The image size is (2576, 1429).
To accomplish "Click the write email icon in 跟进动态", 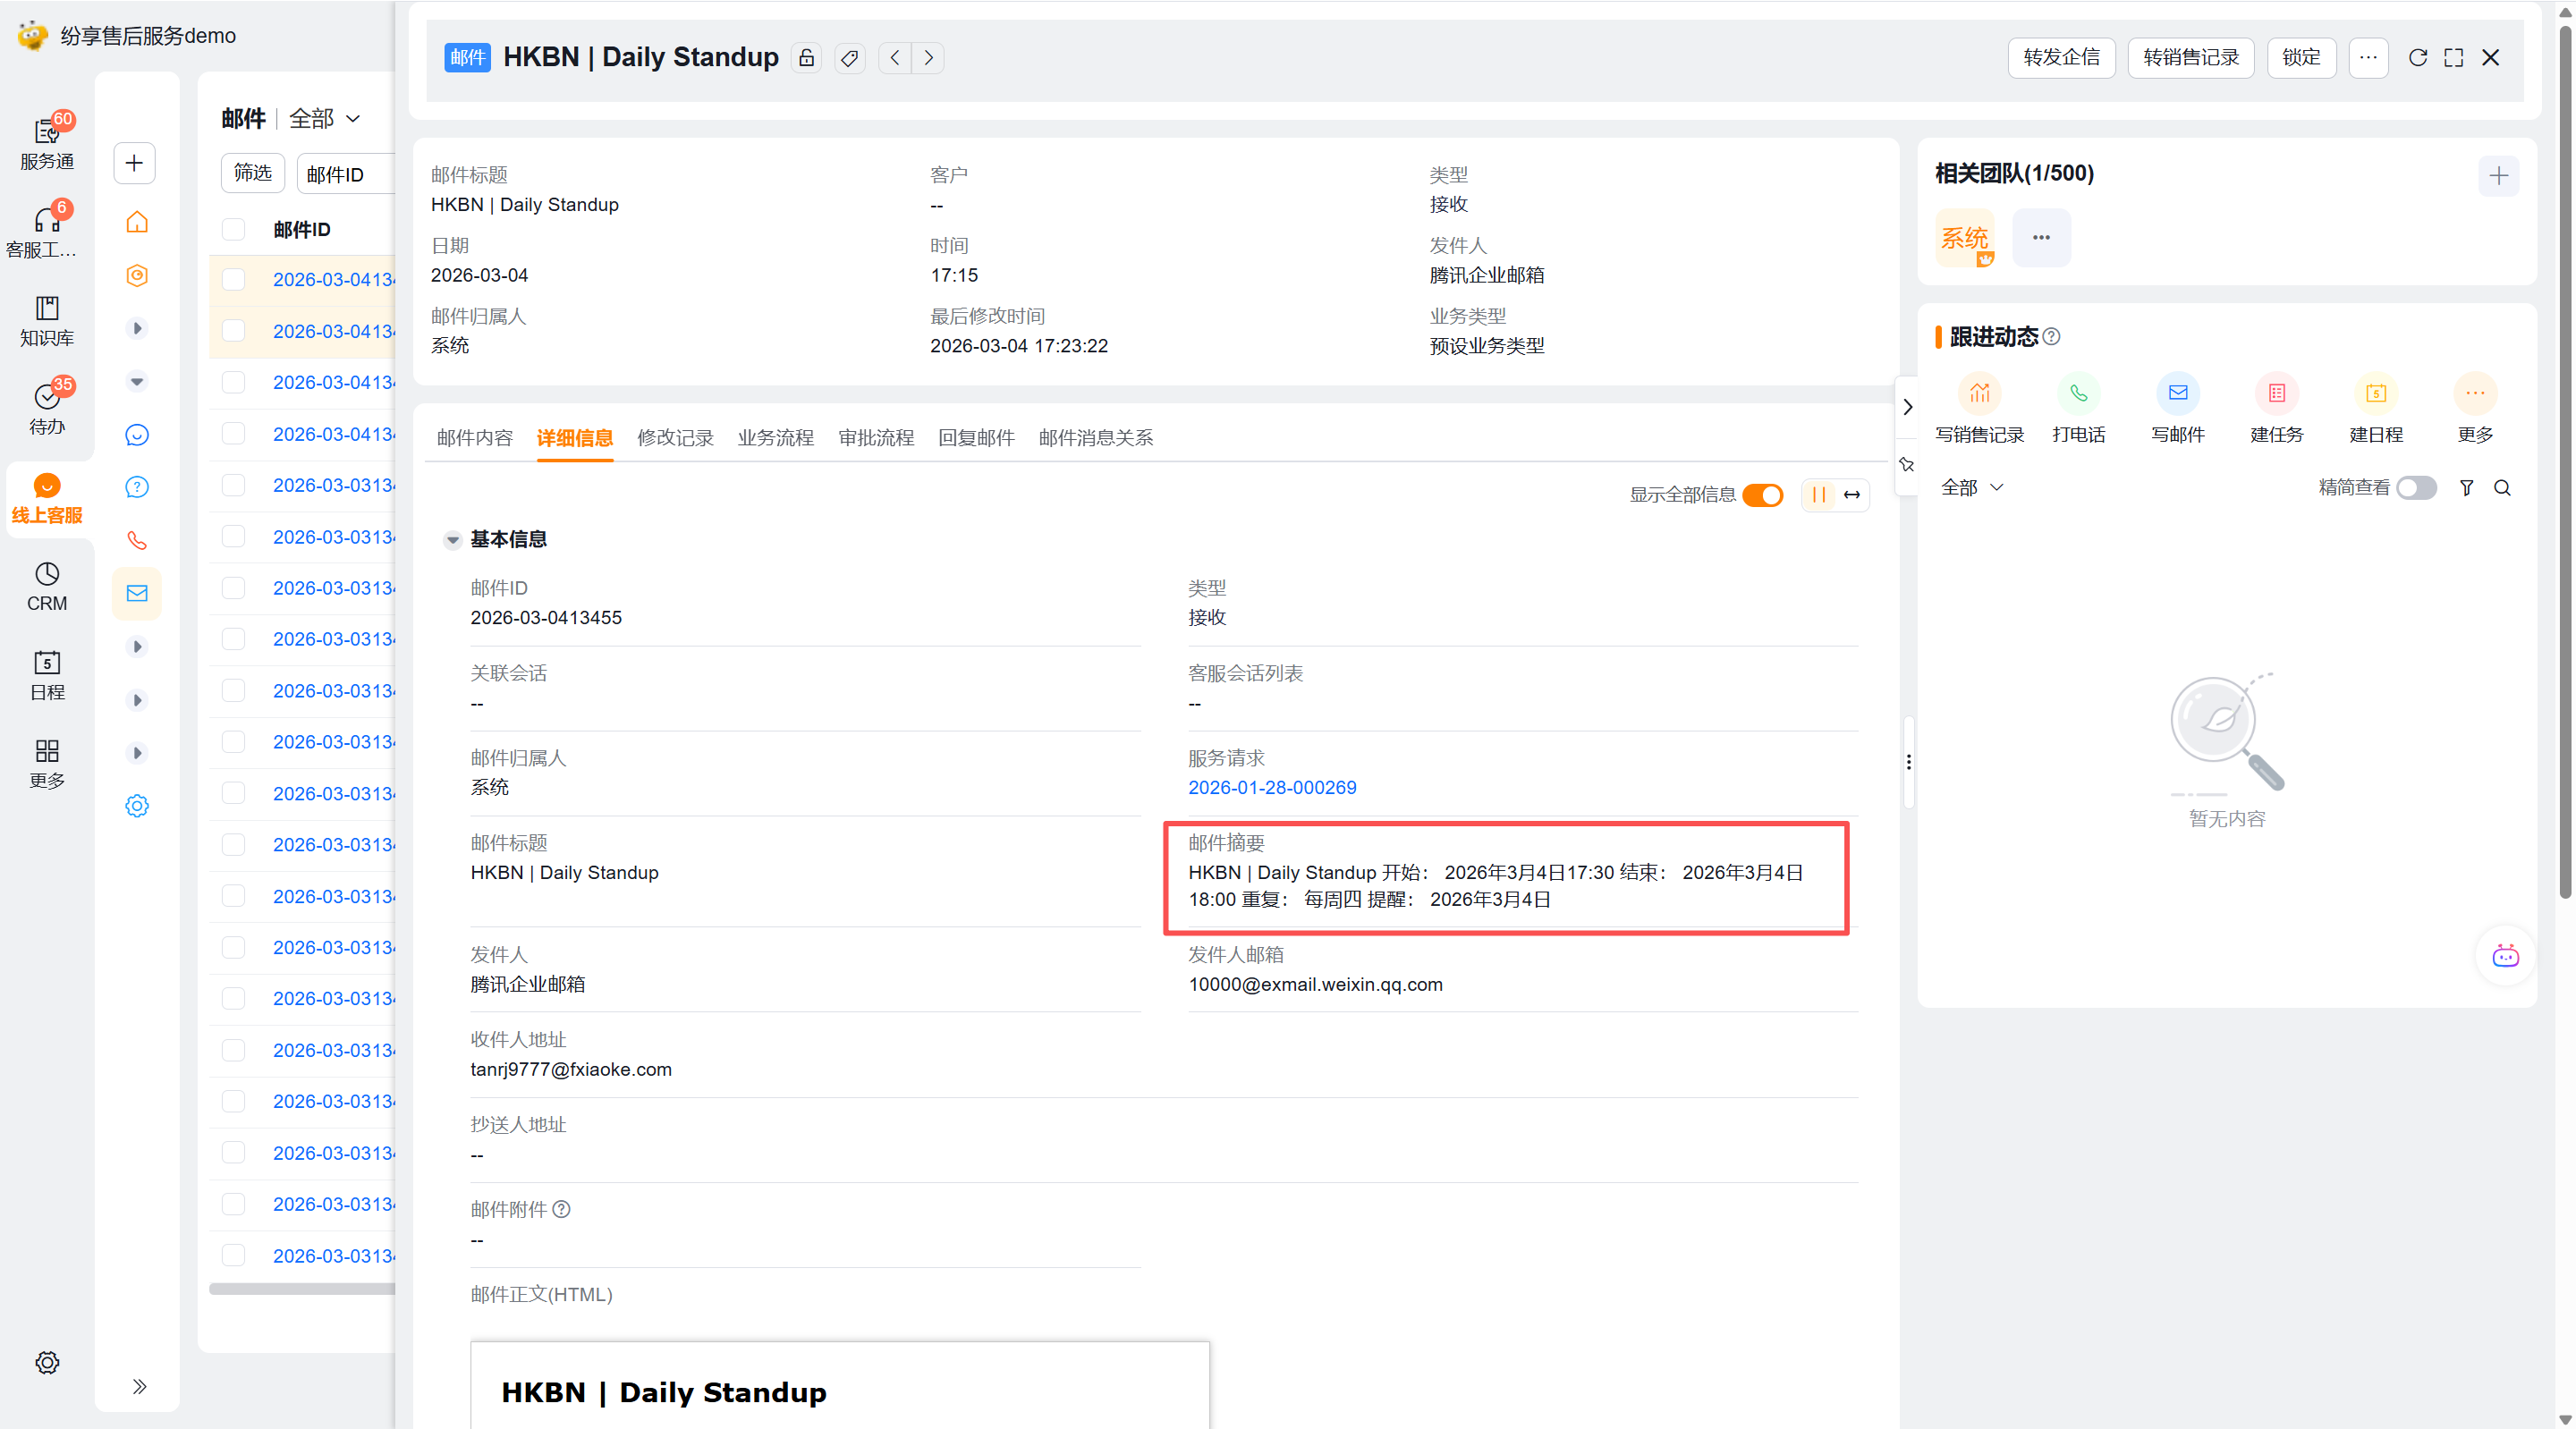I will click(2177, 393).
